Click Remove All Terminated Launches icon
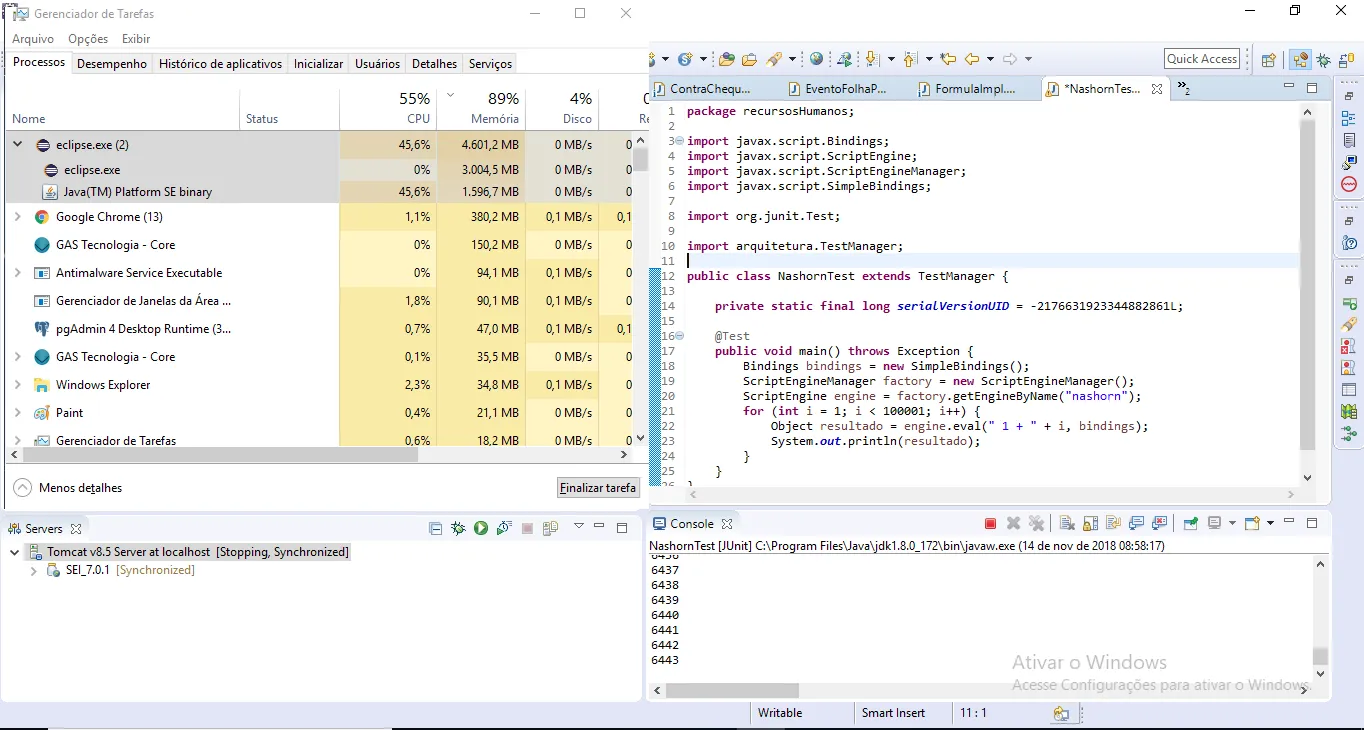 (x=1037, y=523)
